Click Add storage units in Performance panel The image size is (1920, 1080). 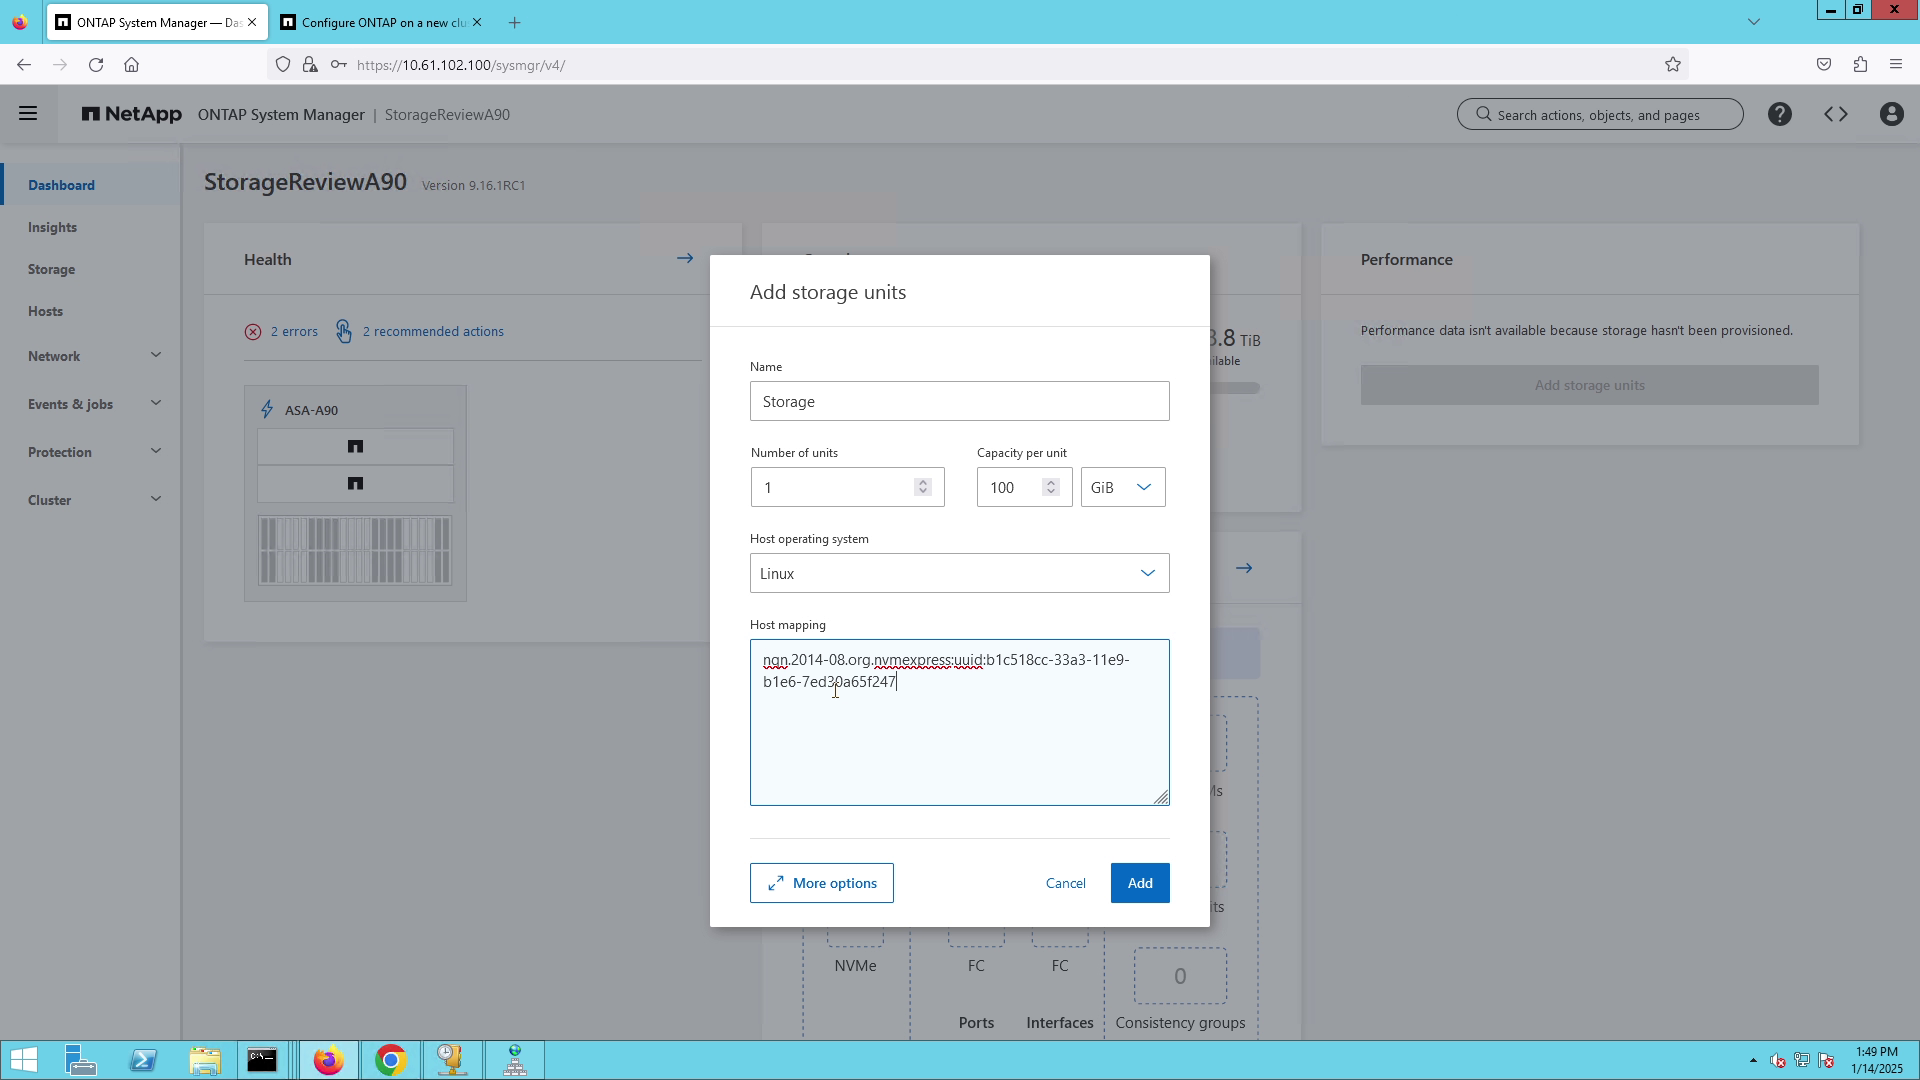pos(1590,385)
